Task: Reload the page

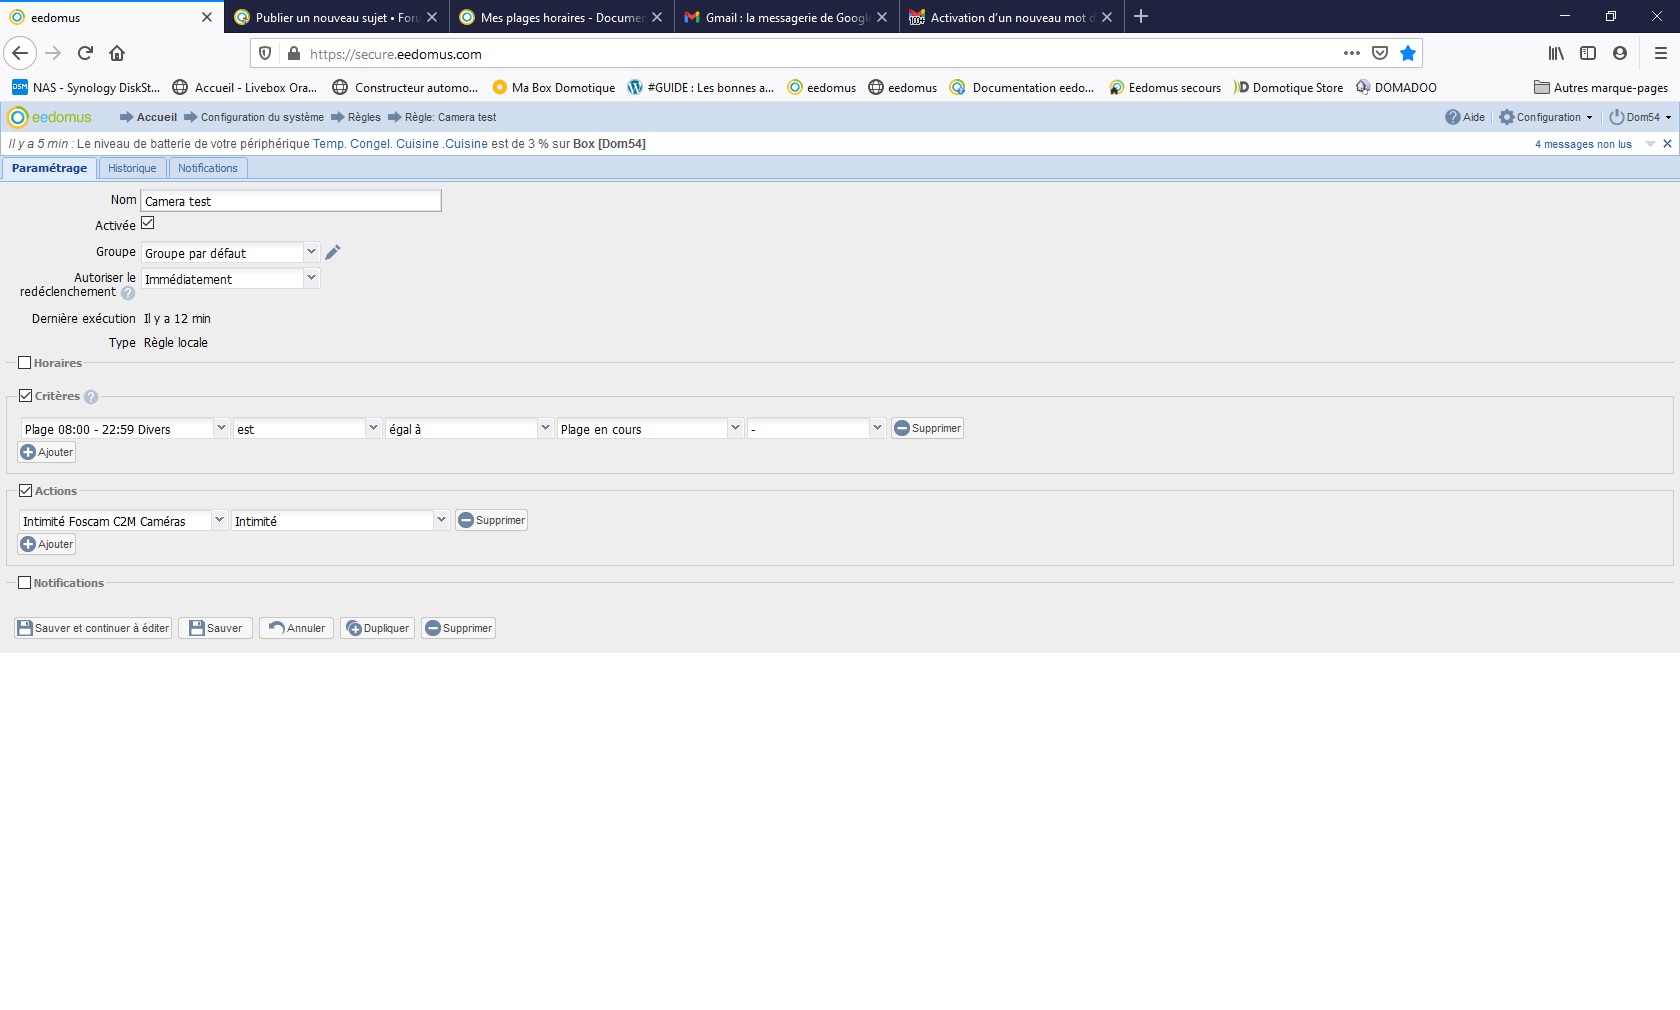Action: pos(85,53)
